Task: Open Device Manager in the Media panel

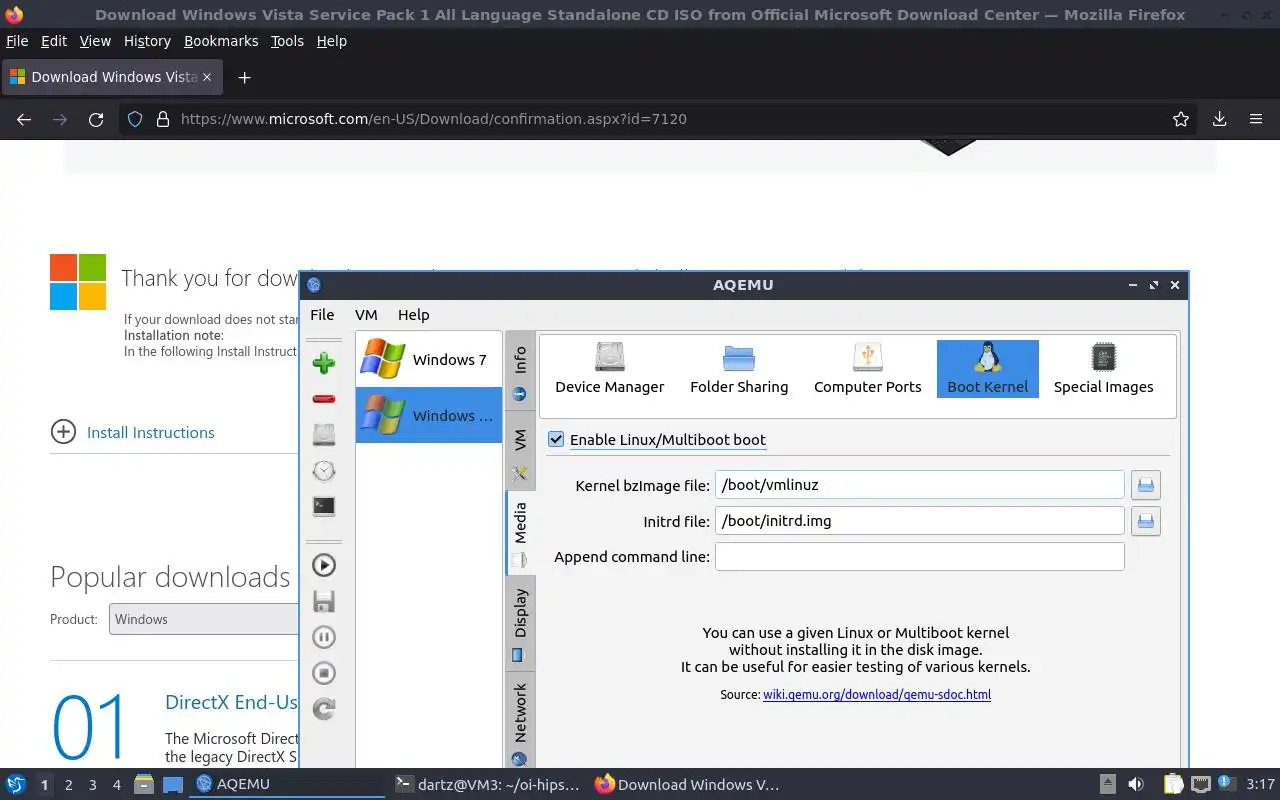Action: click(x=610, y=369)
